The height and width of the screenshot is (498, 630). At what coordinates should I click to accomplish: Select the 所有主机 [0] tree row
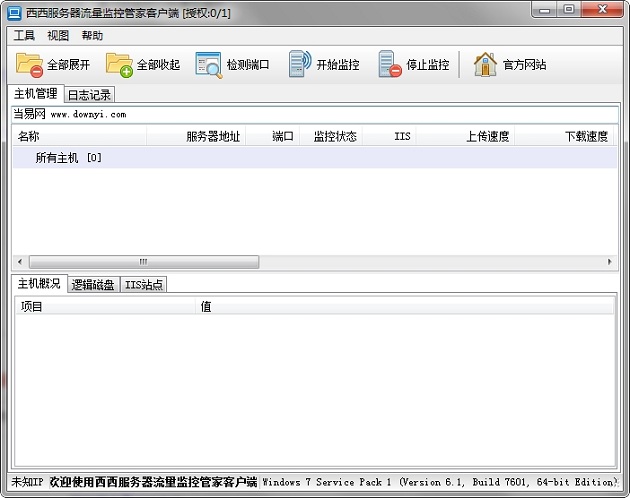point(68,158)
